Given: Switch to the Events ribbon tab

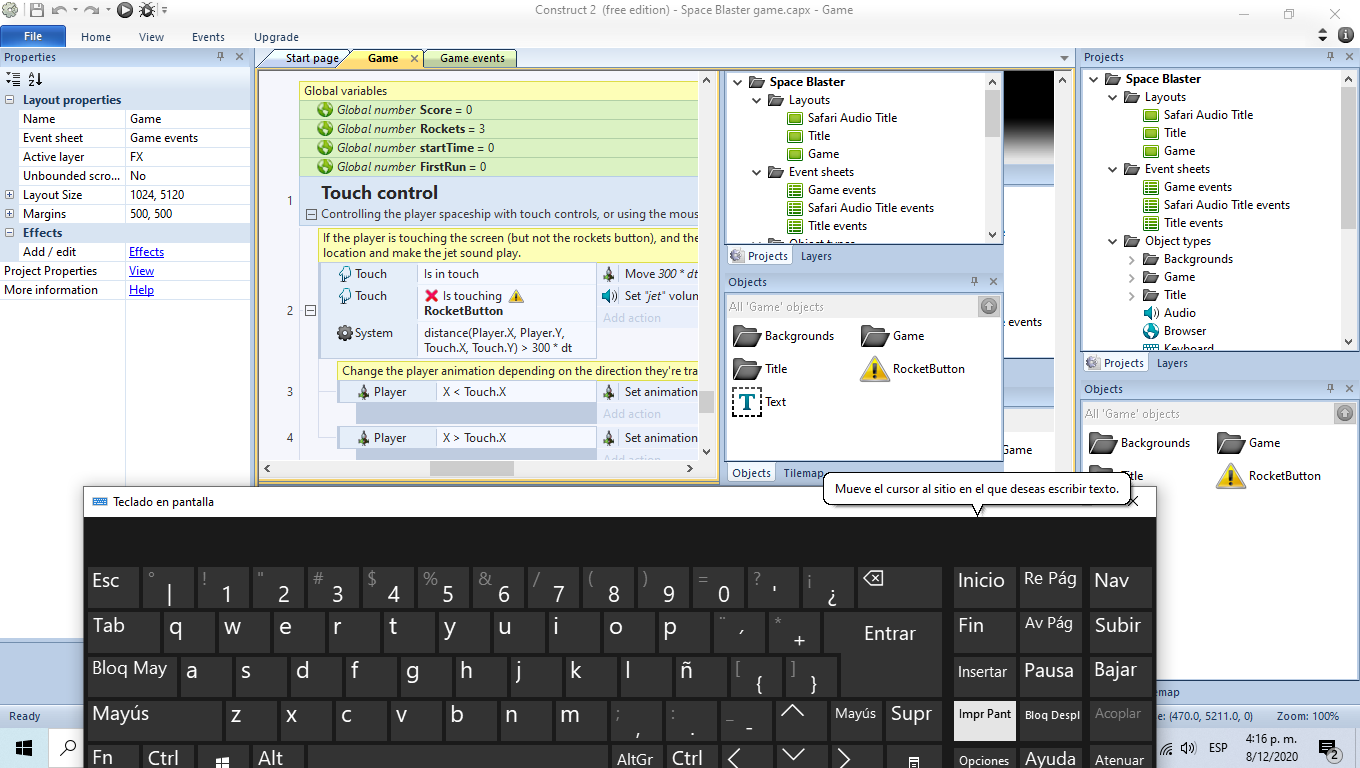Looking at the screenshot, I should (208, 37).
